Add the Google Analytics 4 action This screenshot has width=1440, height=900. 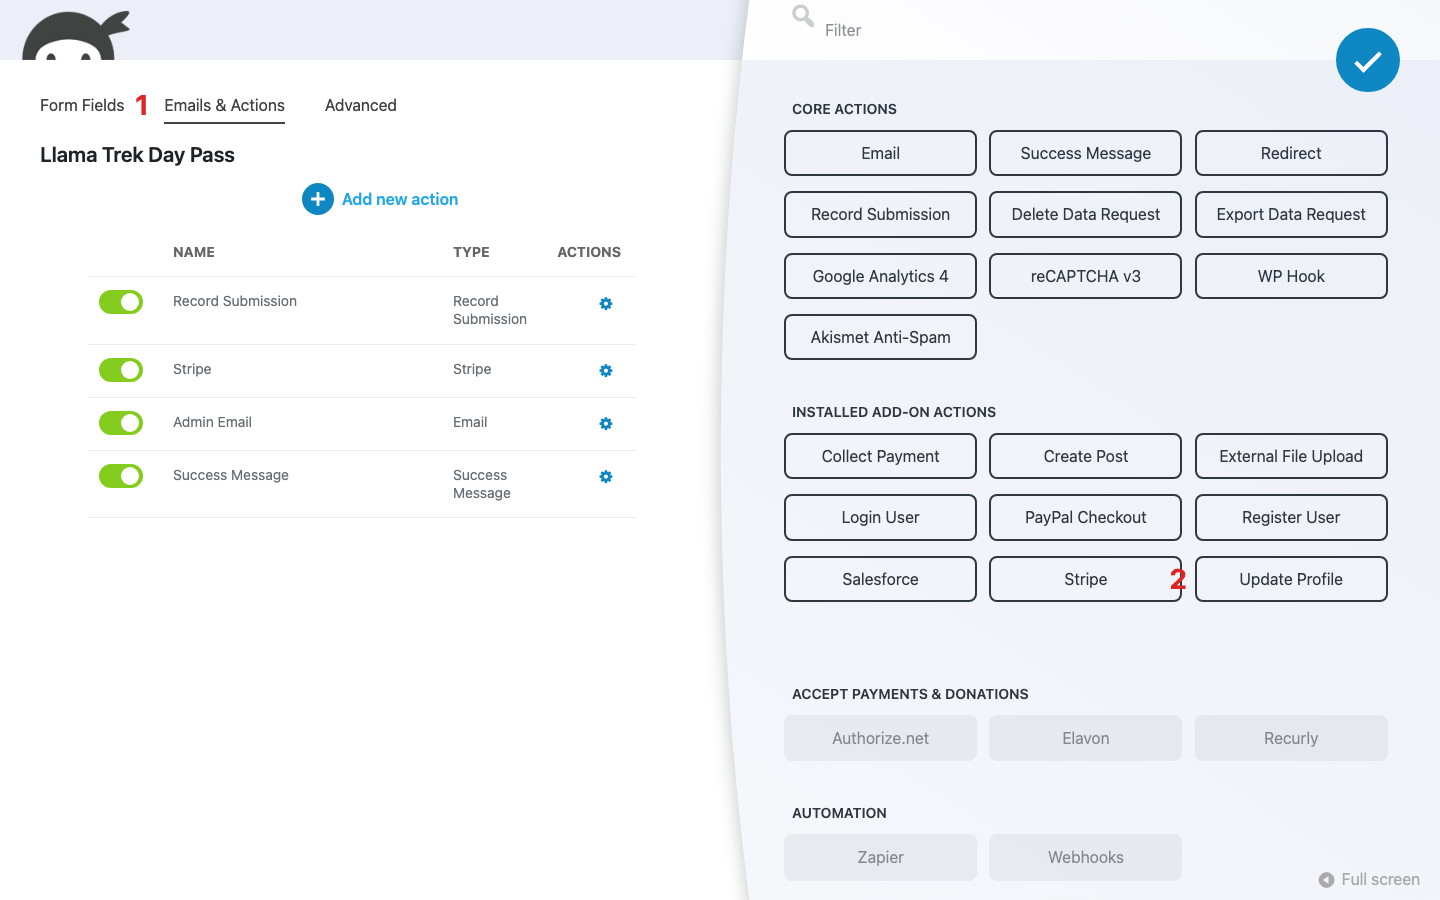(x=880, y=276)
